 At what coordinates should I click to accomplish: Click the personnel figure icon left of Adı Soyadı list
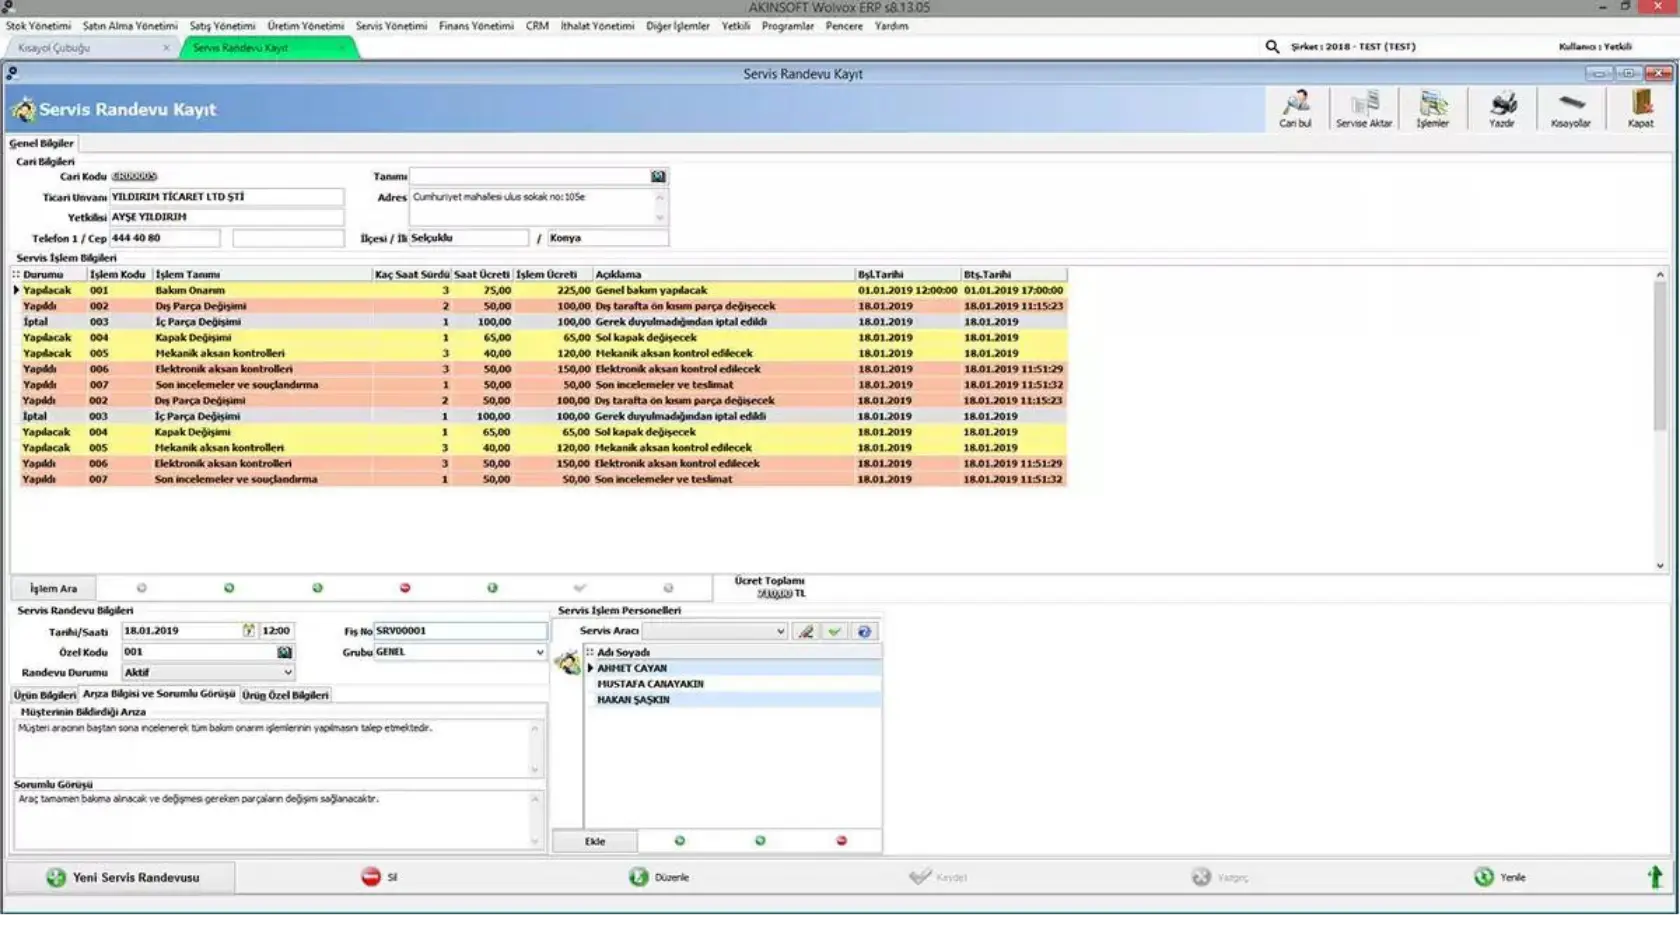tap(568, 662)
